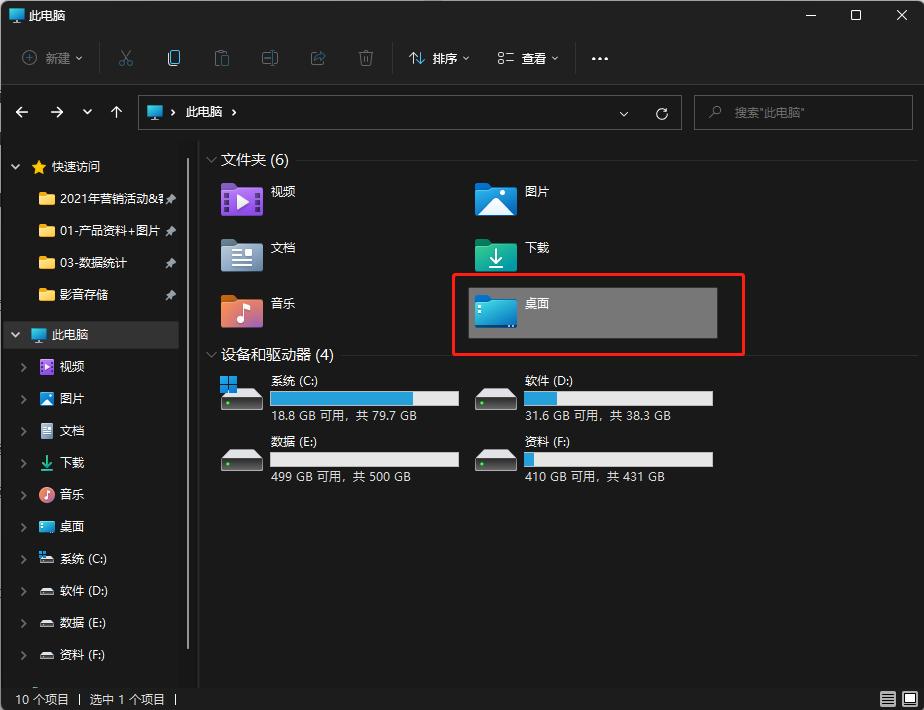Viewport: 924px width, 710px height.
Task: Refresh the current folder view
Action: [662, 112]
